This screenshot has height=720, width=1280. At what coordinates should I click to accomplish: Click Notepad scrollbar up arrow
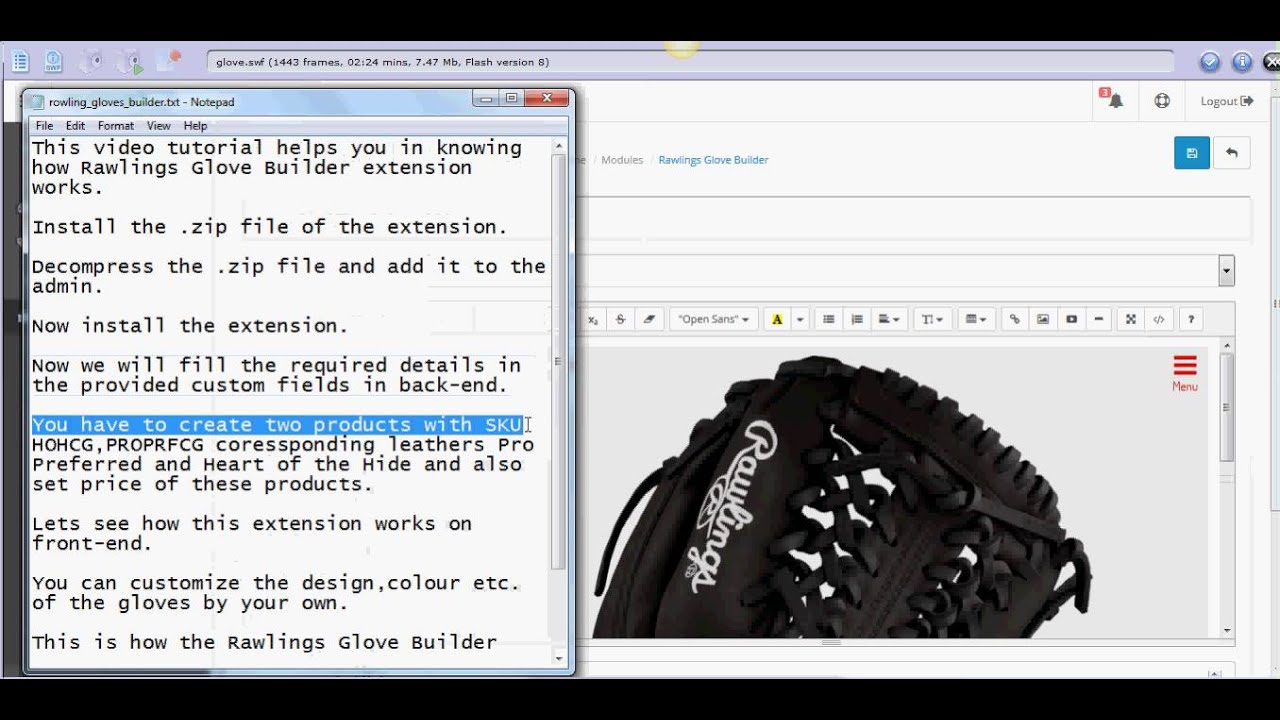pos(559,145)
